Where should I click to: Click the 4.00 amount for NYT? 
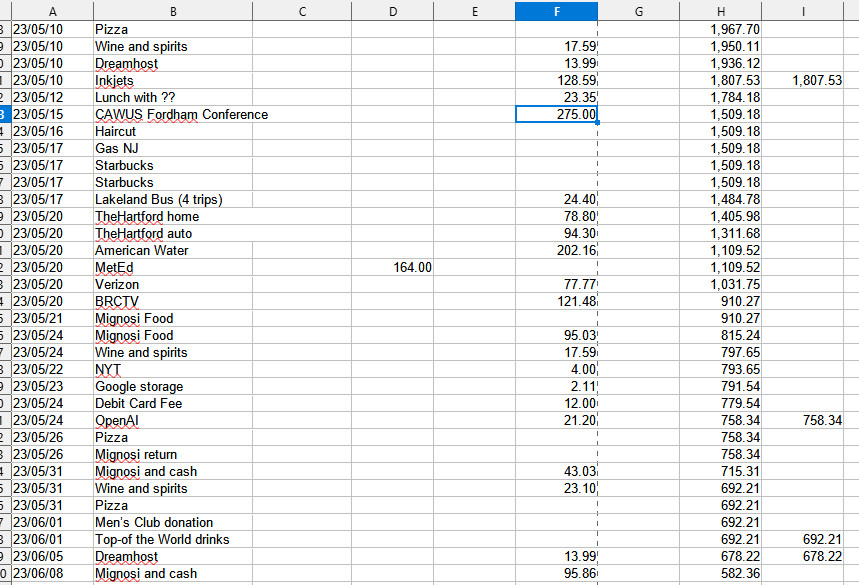pyautogui.click(x=557, y=369)
